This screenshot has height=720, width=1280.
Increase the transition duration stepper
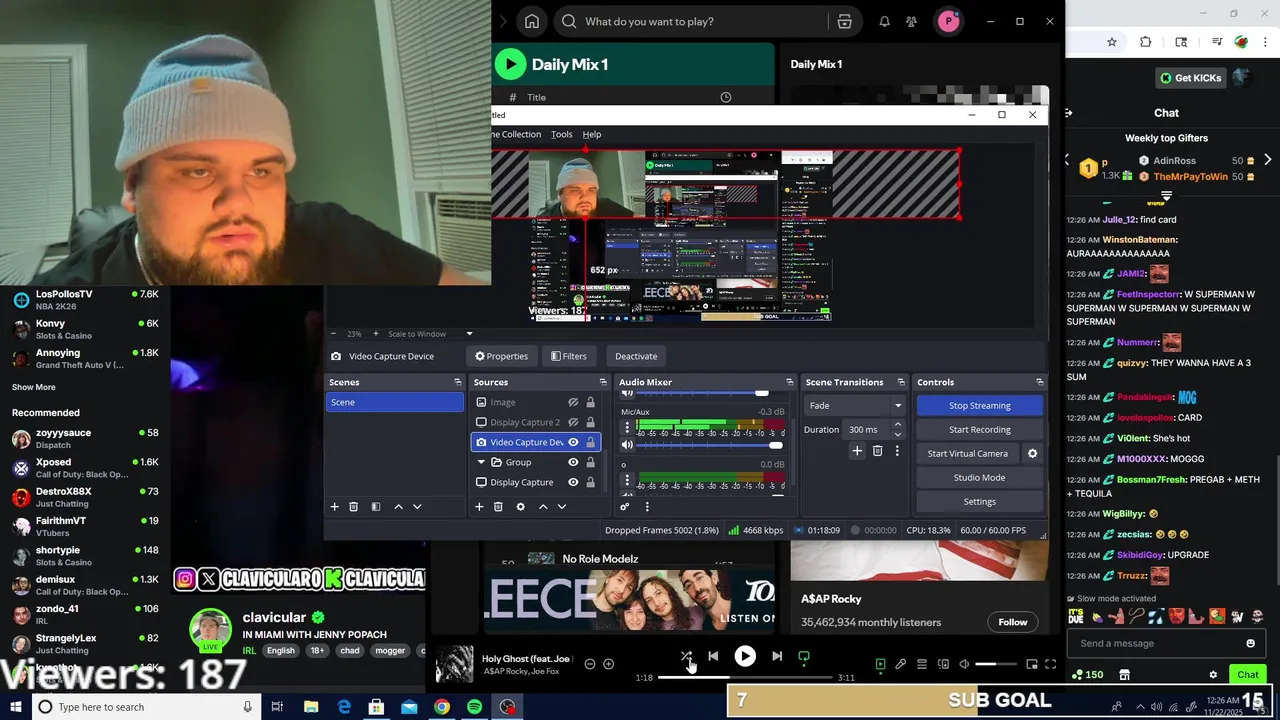click(897, 424)
